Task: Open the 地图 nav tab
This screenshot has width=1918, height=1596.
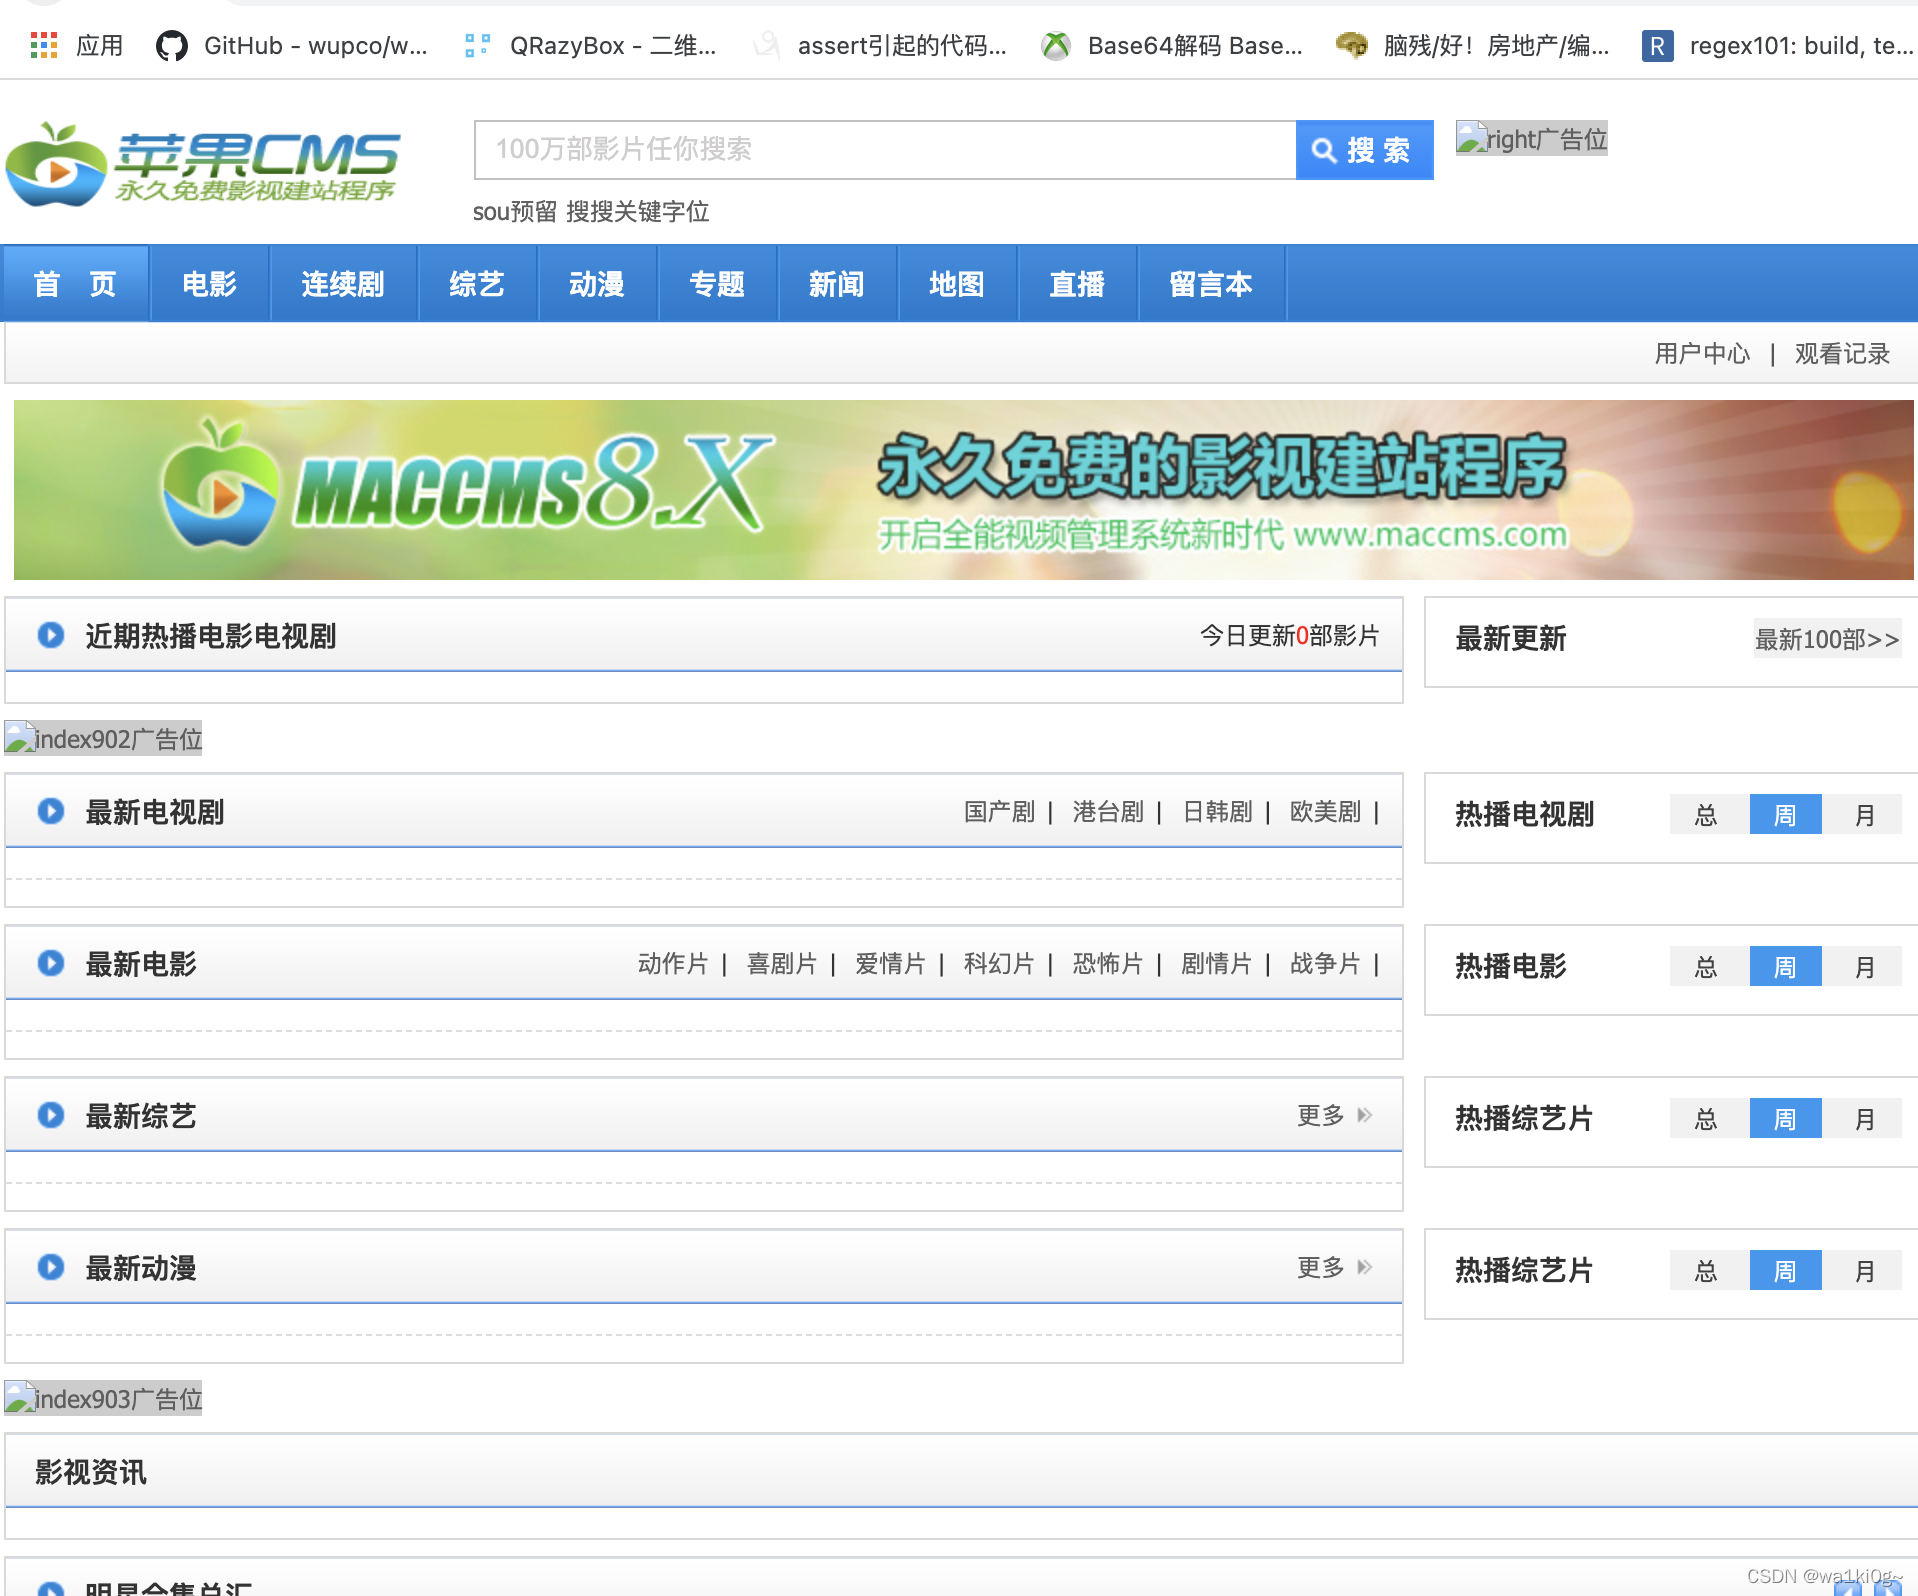Action: [x=957, y=284]
